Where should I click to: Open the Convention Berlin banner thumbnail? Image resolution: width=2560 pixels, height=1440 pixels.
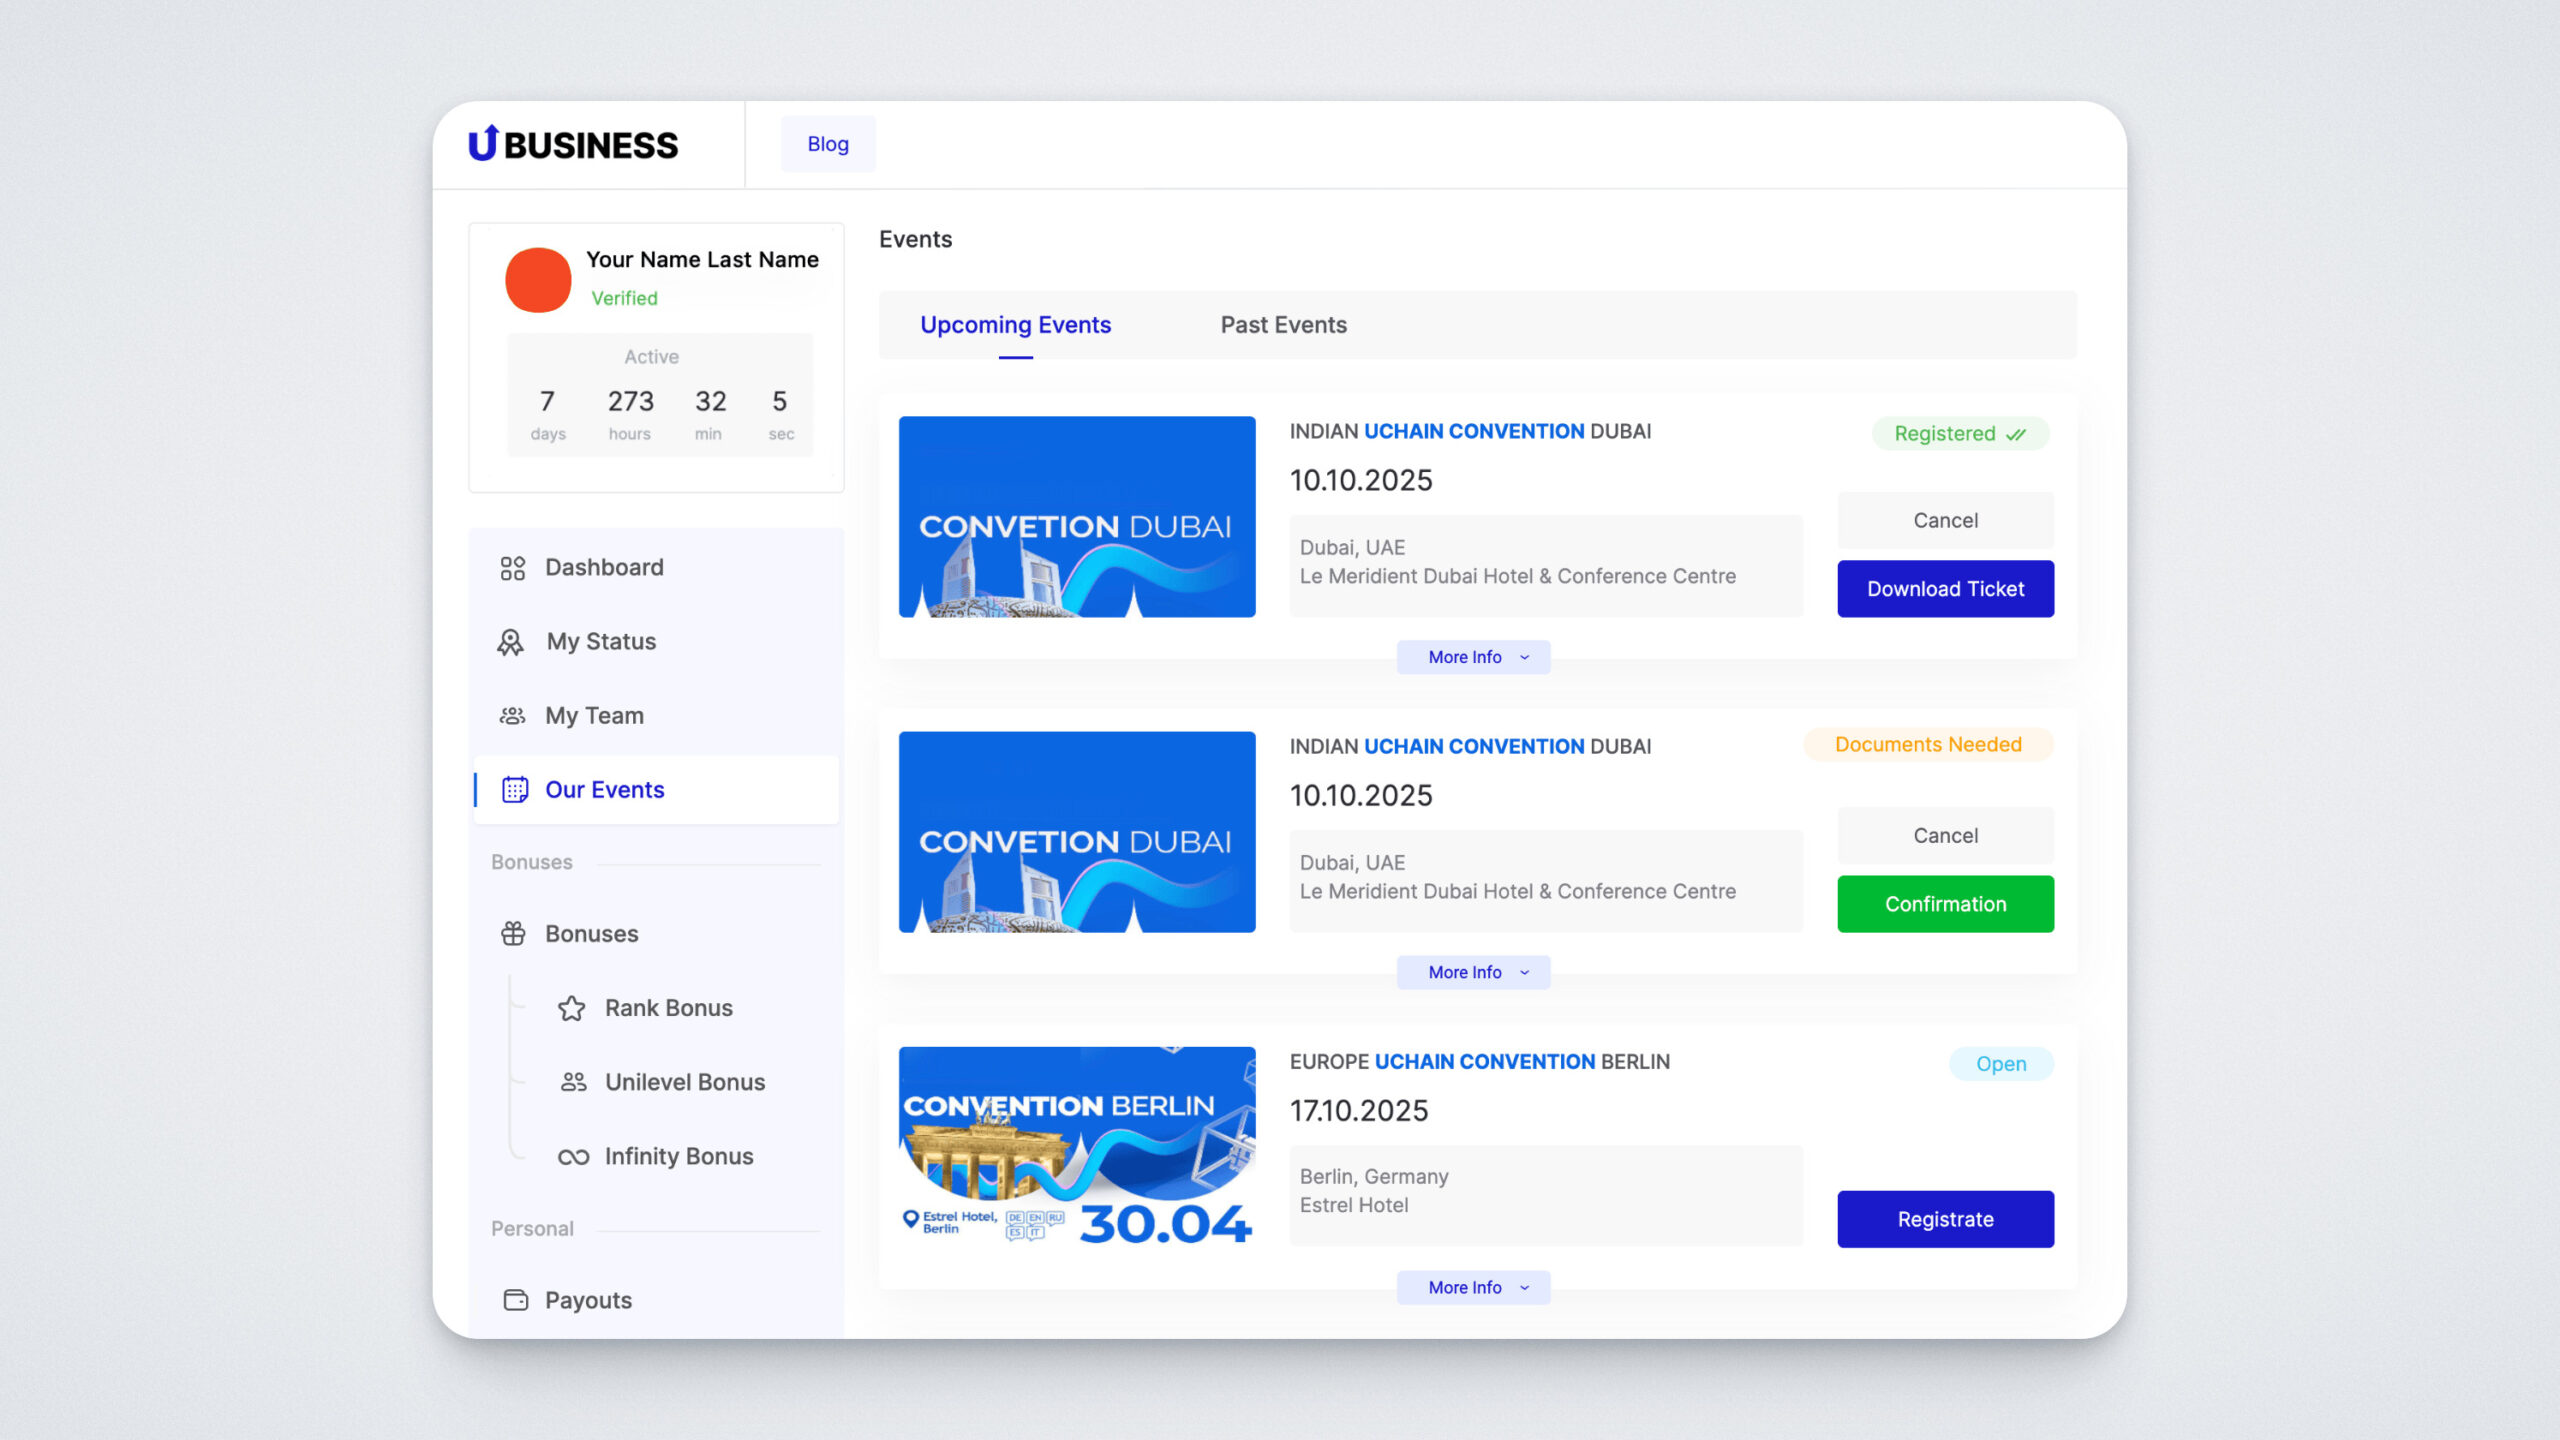click(1077, 1146)
